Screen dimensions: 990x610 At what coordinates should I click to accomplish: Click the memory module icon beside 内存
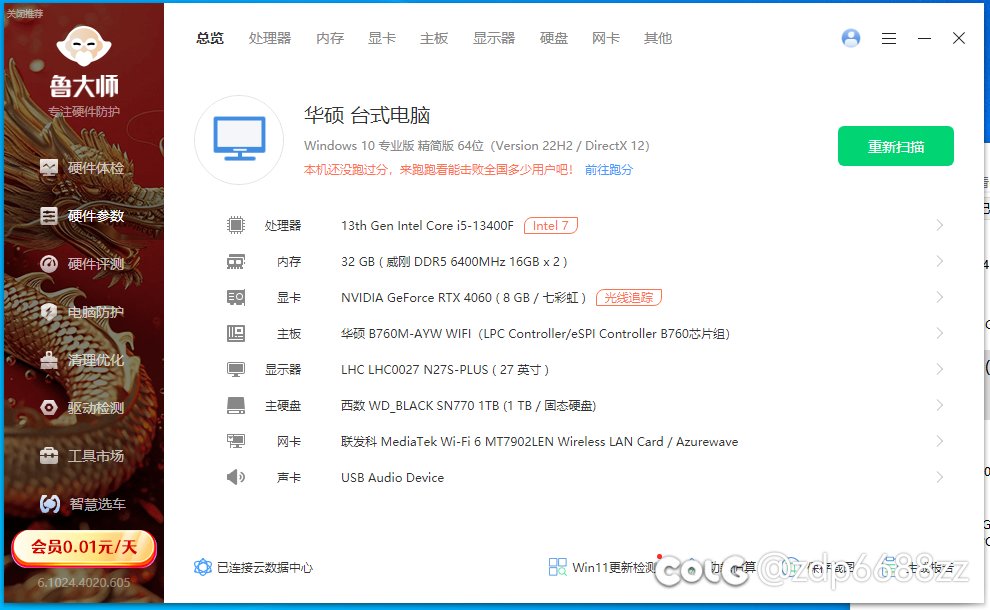click(x=236, y=261)
